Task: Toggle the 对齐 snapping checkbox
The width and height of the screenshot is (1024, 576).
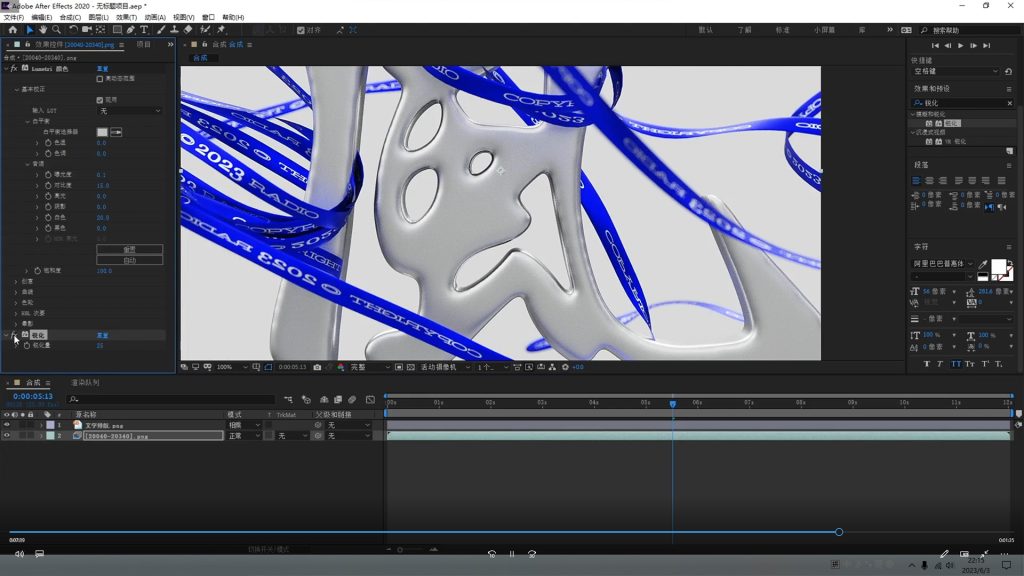Action: pos(301,30)
